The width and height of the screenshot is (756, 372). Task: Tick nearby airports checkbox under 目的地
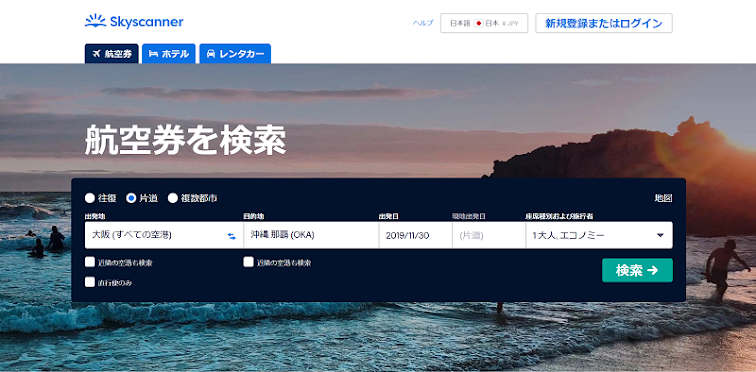pos(248,262)
